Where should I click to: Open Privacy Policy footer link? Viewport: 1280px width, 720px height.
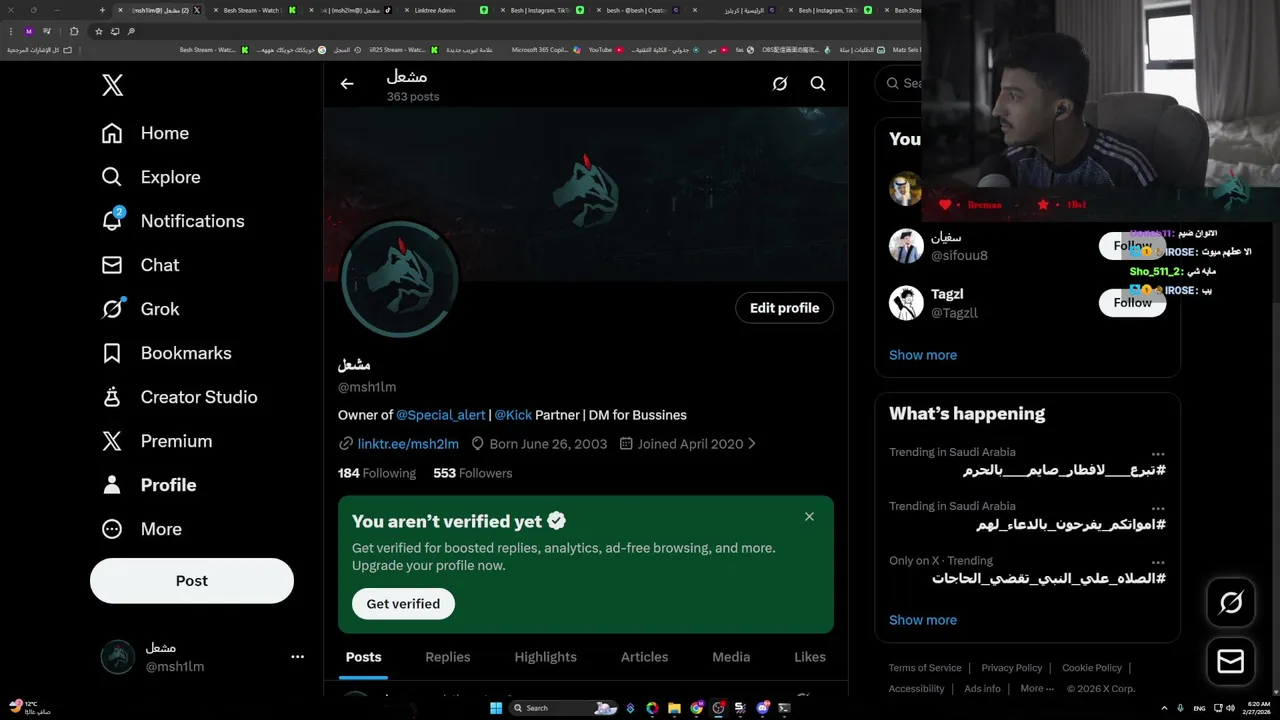click(x=1012, y=668)
